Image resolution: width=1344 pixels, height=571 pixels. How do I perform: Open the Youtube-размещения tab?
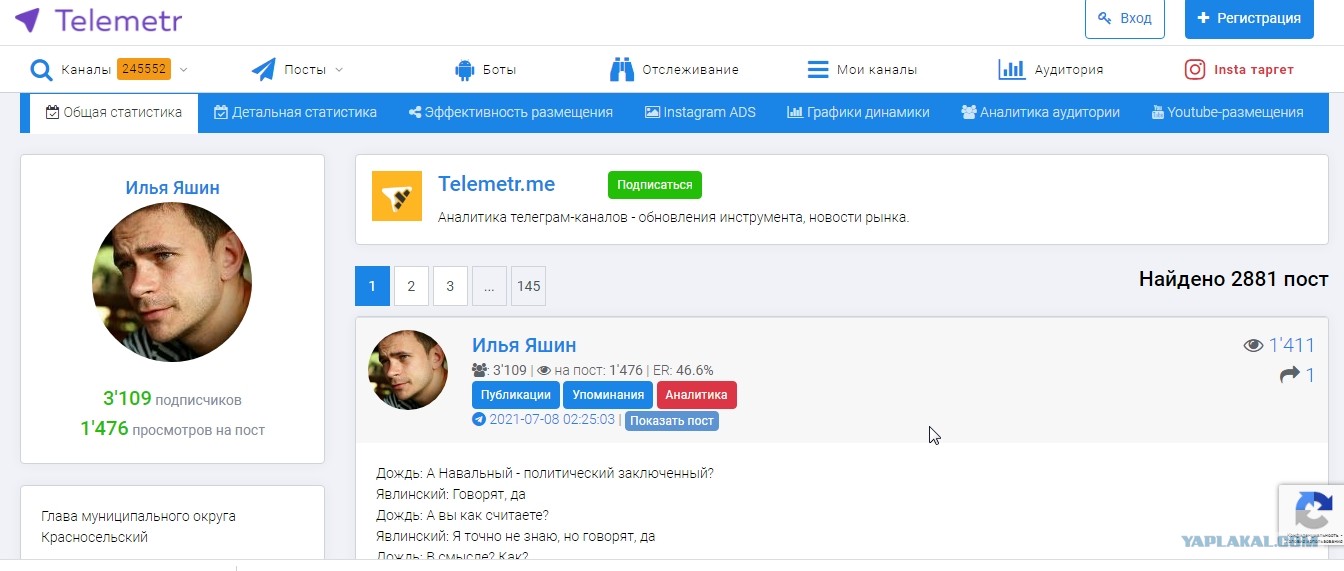tap(1227, 112)
